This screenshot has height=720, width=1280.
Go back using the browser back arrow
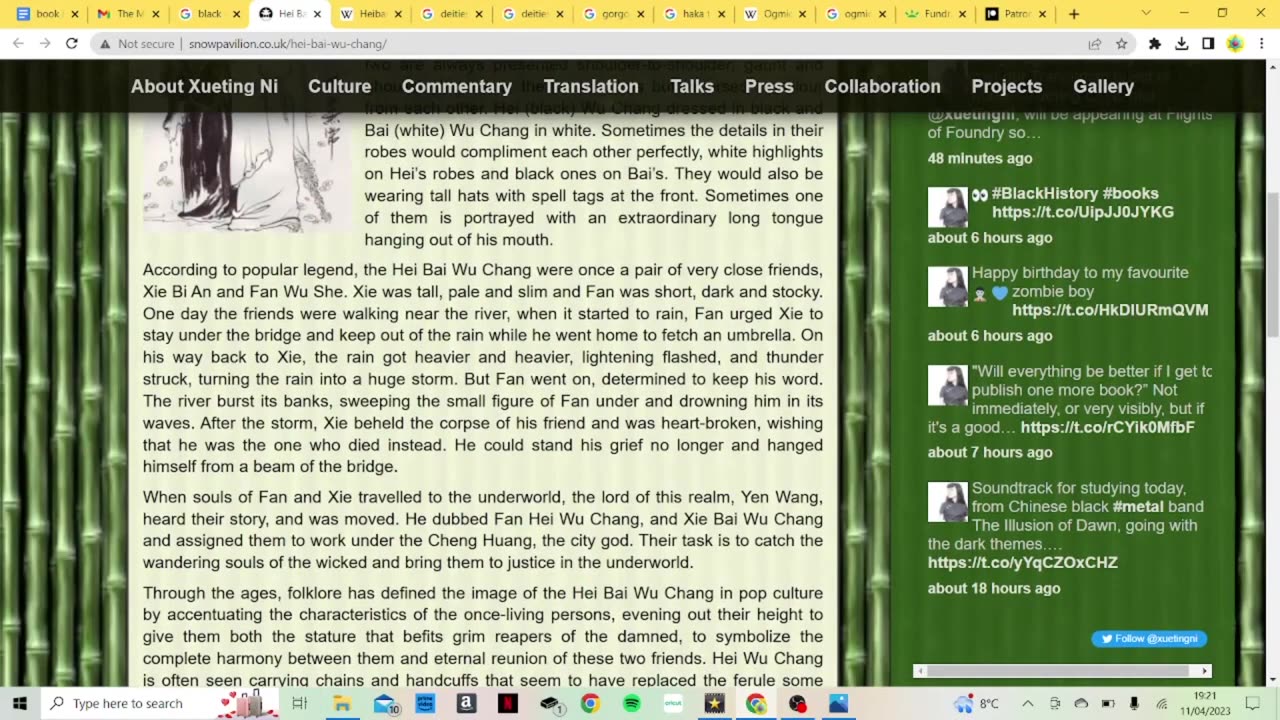18,44
